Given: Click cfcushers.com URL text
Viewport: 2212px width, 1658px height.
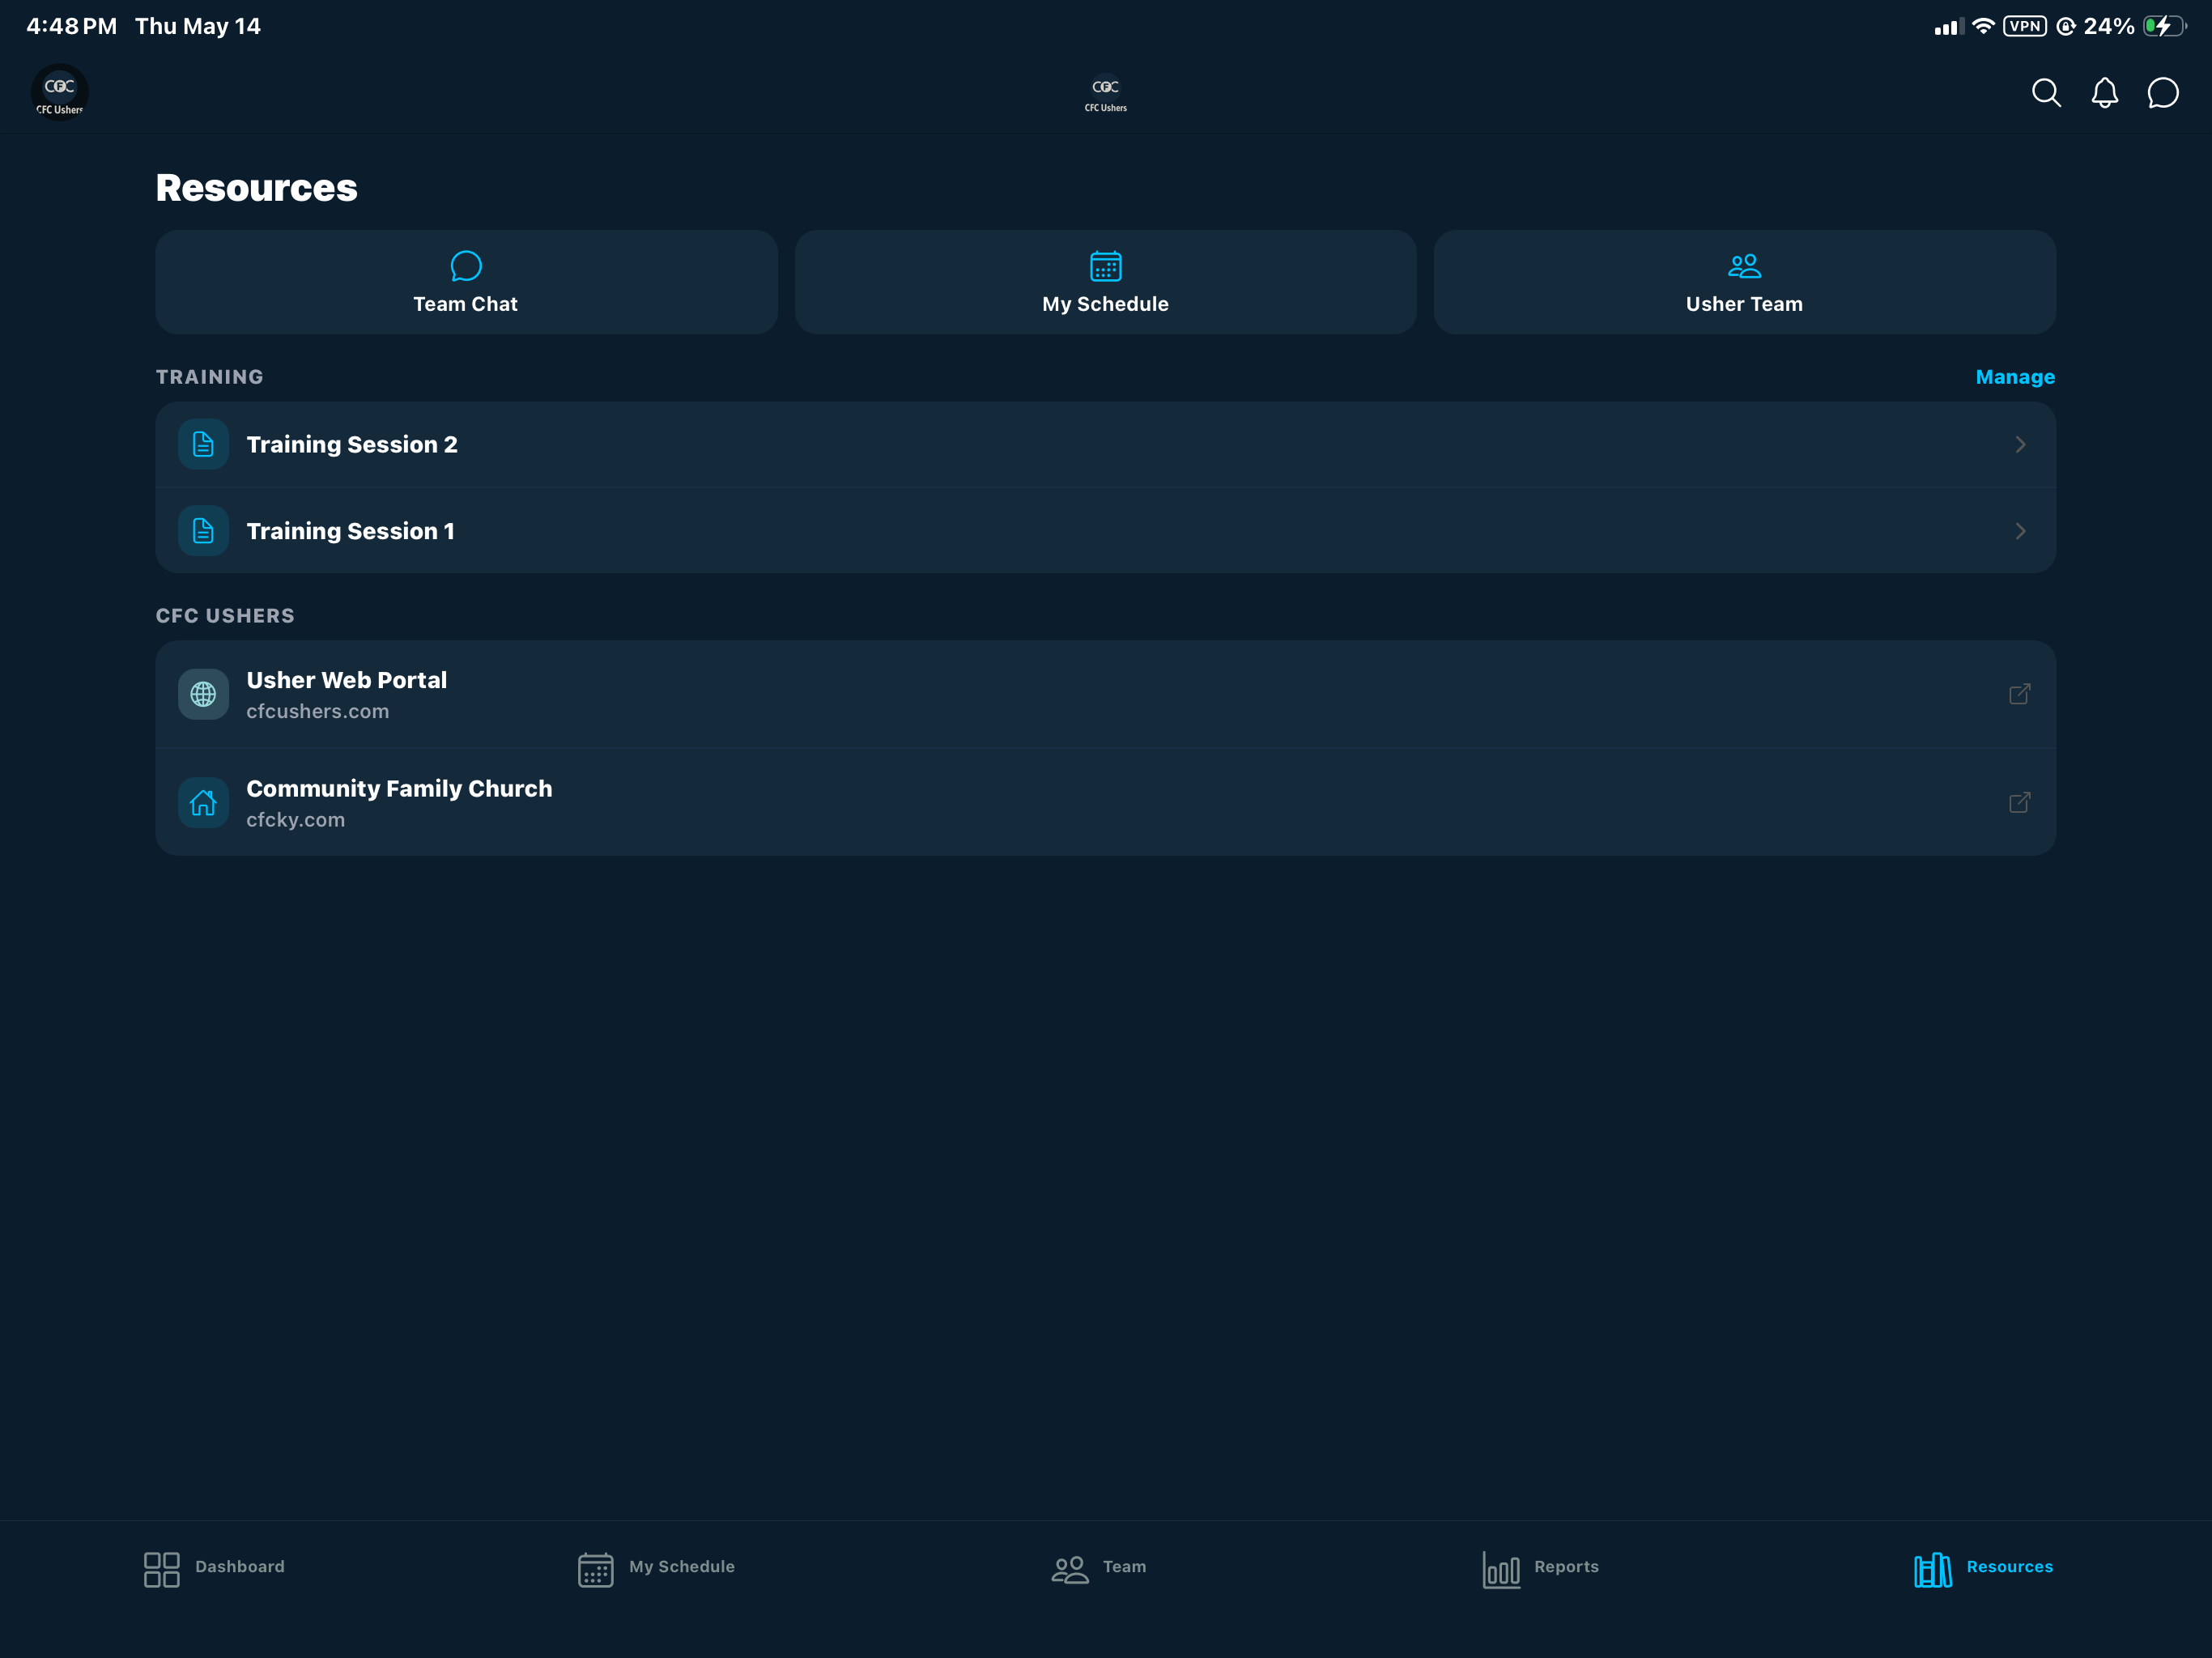Looking at the screenshot, I should [318, 711].
